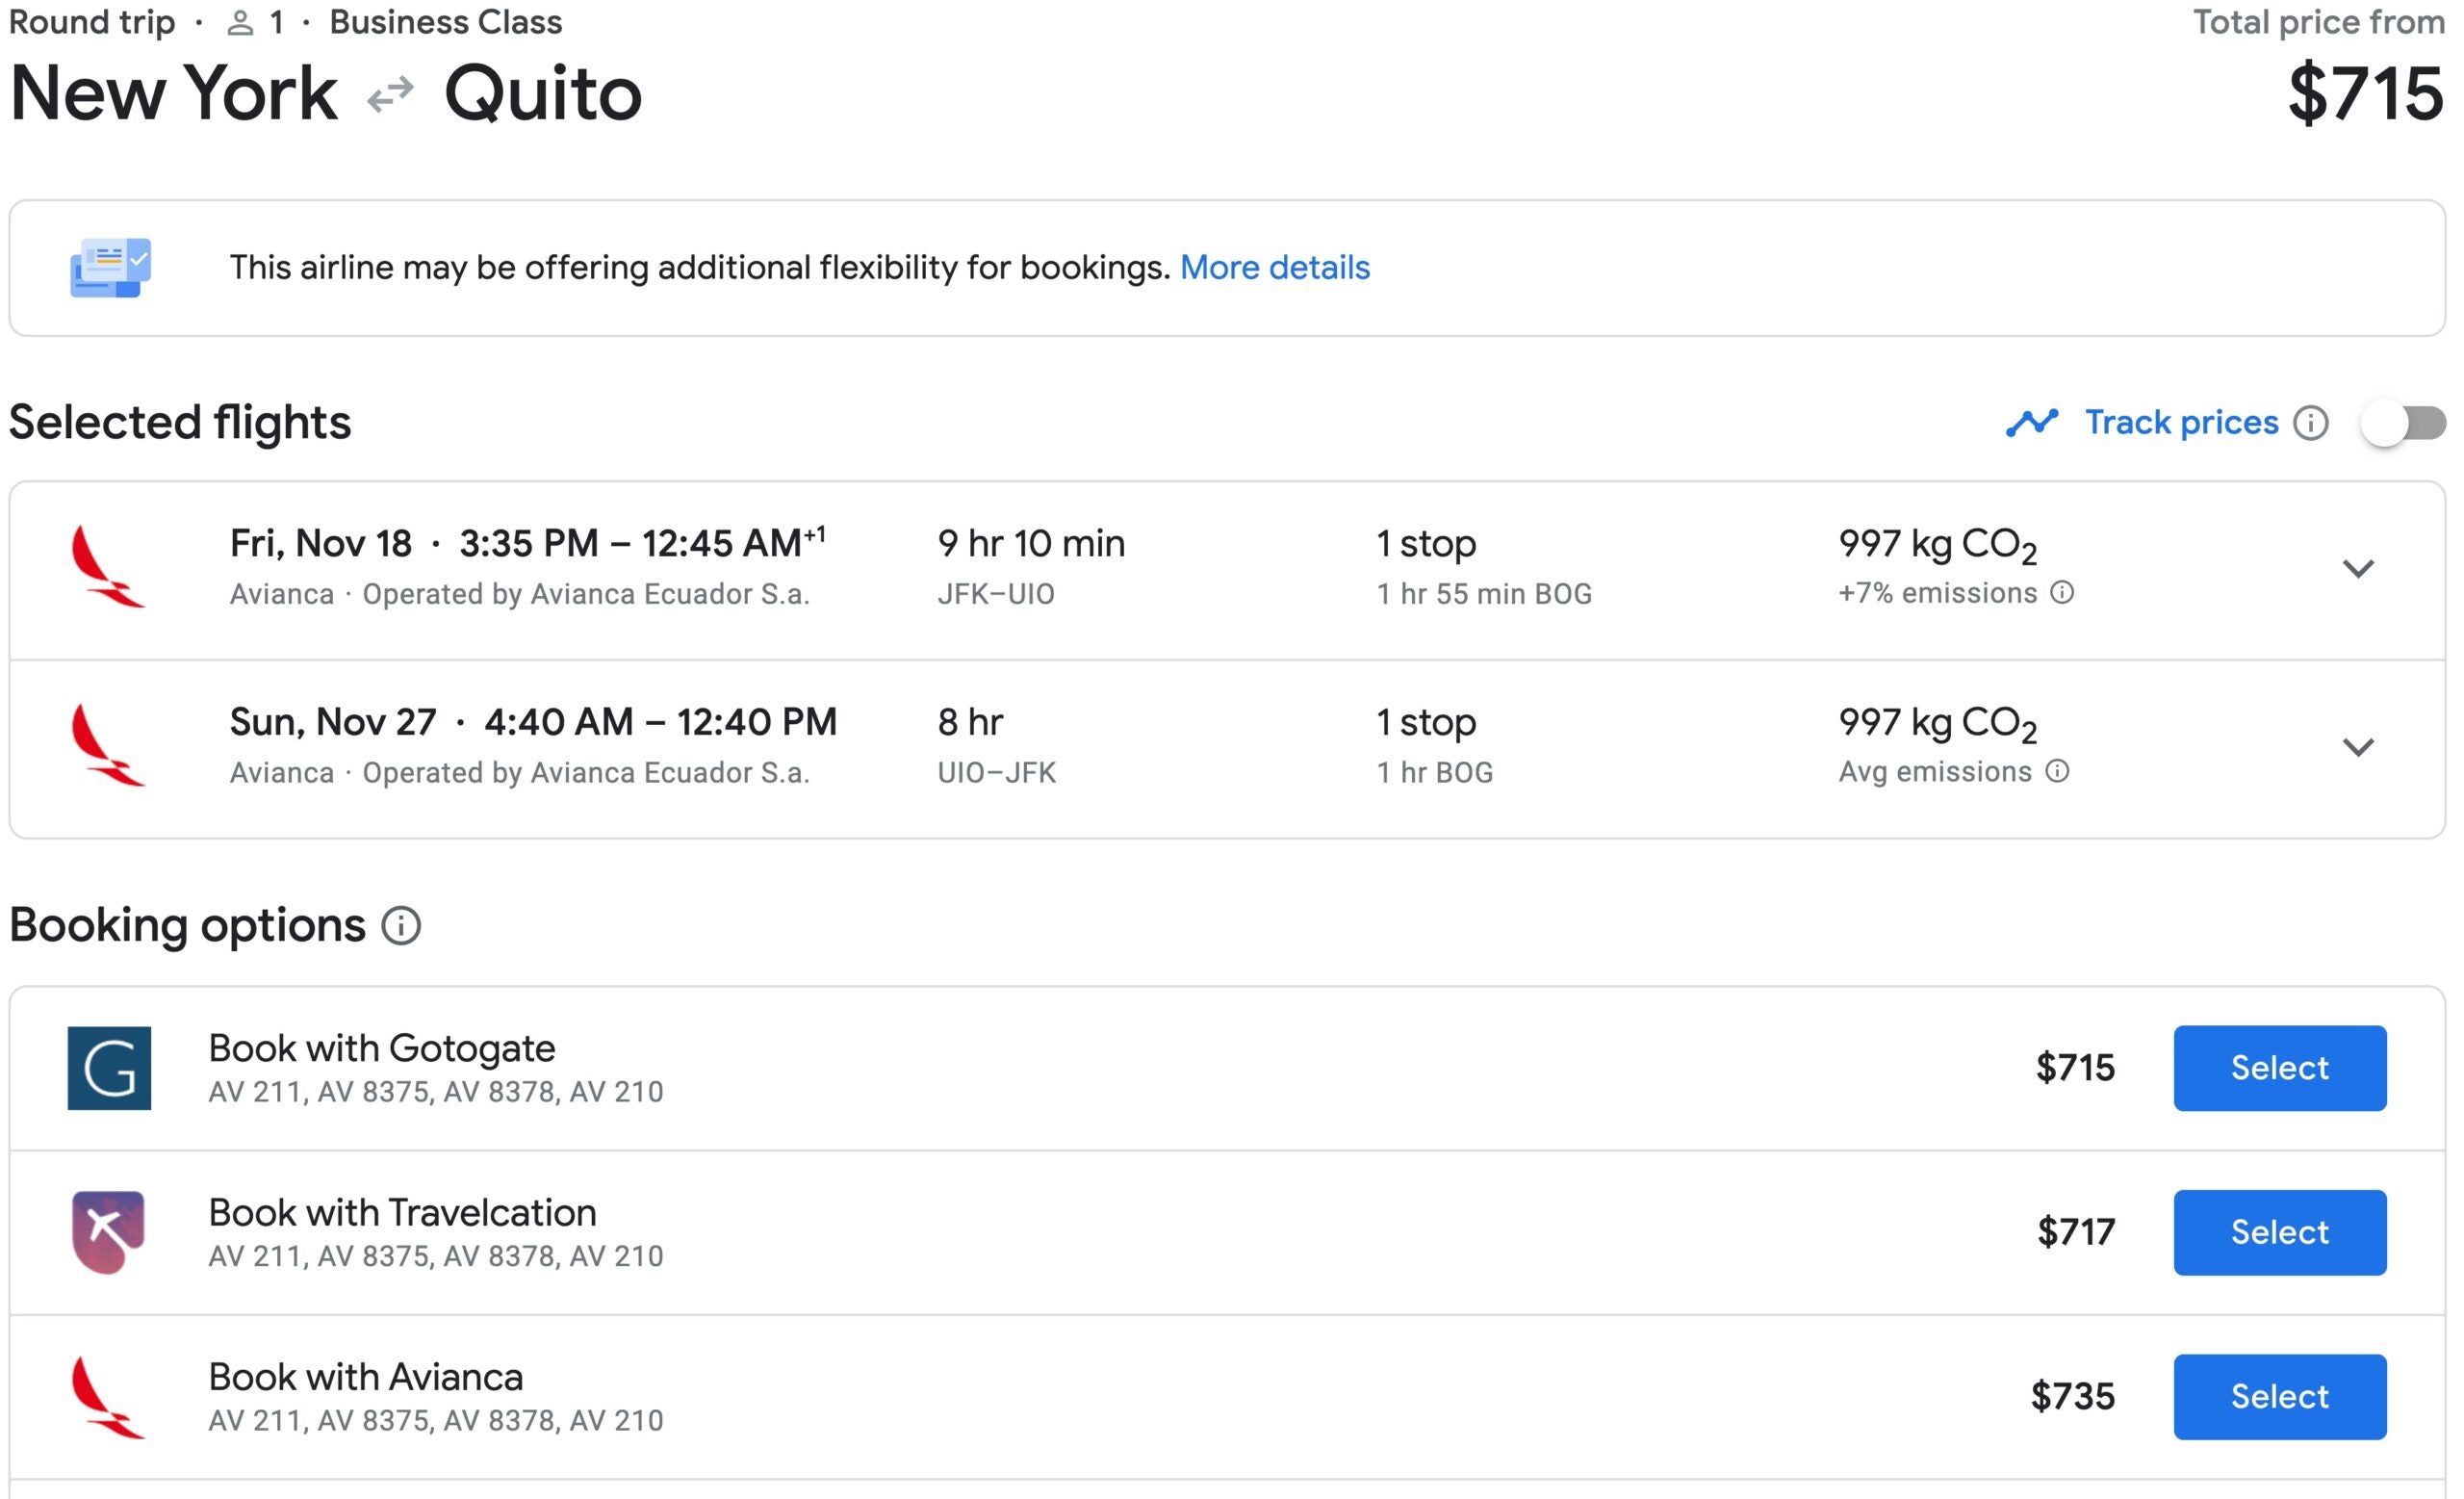Click the +7% emissions info icon
Viewport: 2464px width, 1499px height.
[2062, 593]
